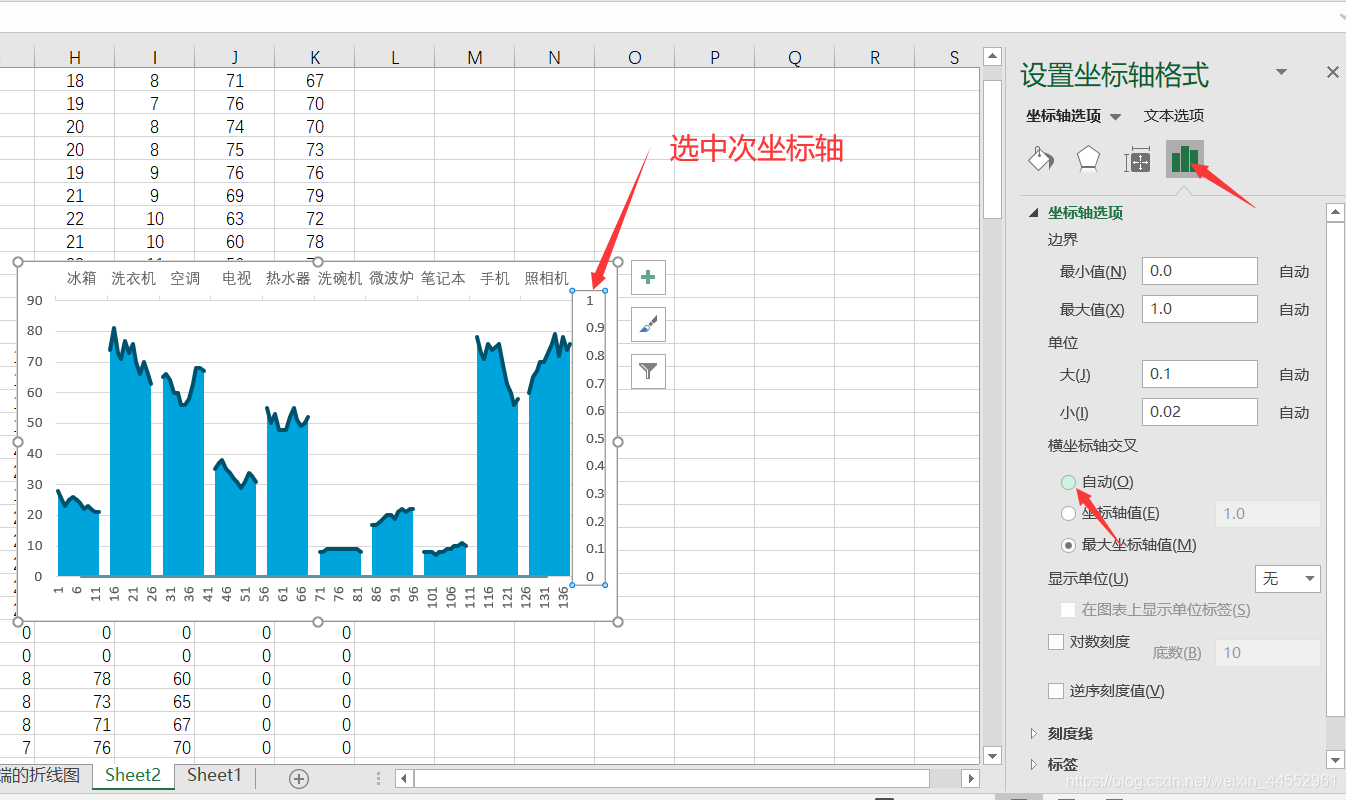Click the pane scrollbar down arrow
Screen dimensions: 1346x800
tap(1334, 759)
